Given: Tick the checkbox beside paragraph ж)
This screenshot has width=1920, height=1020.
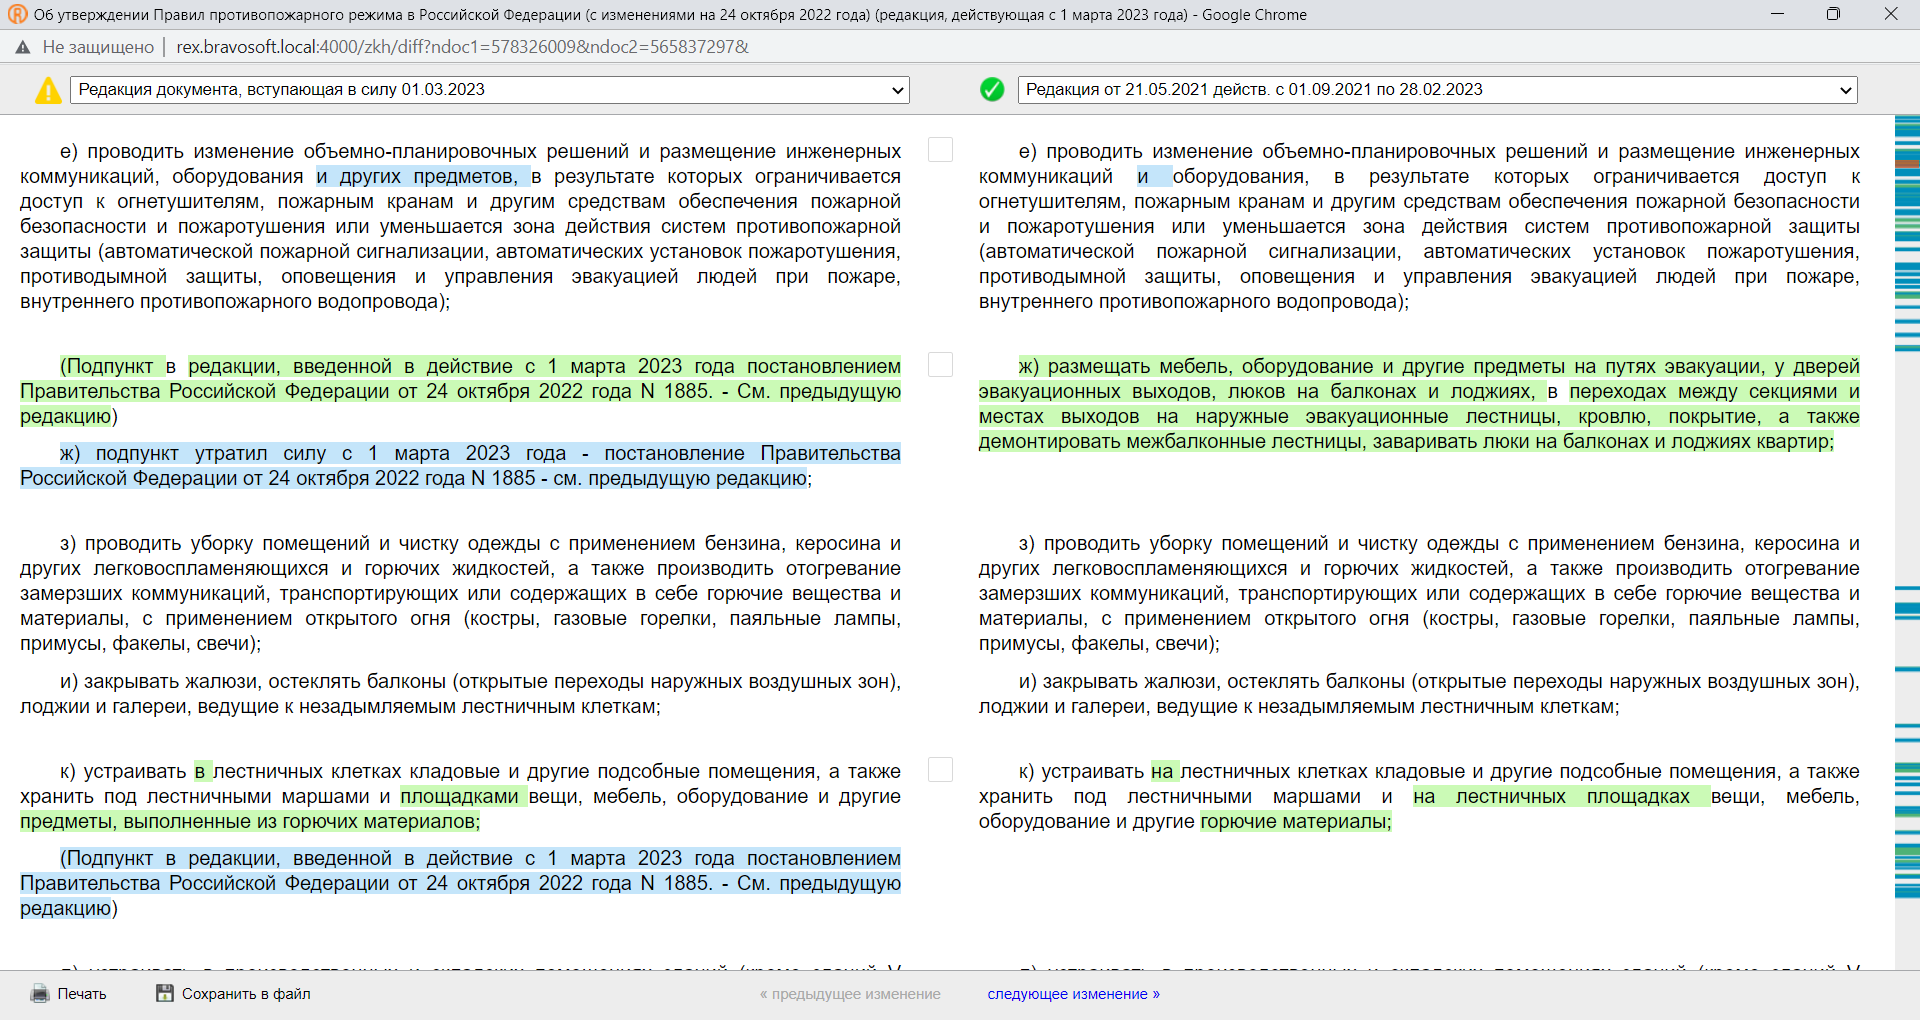Looking at the screenshot, I should point(940,365).
